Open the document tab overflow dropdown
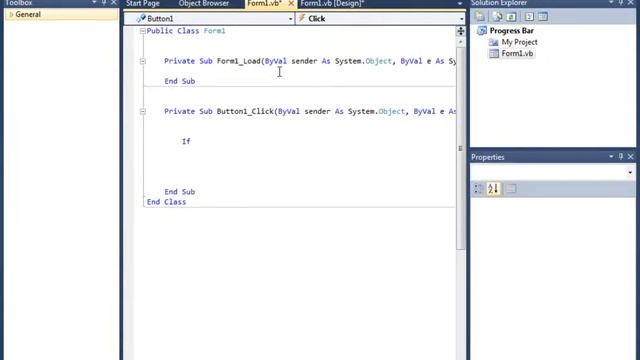The width and height of the screenshot is (640, 360). point(460,4)
